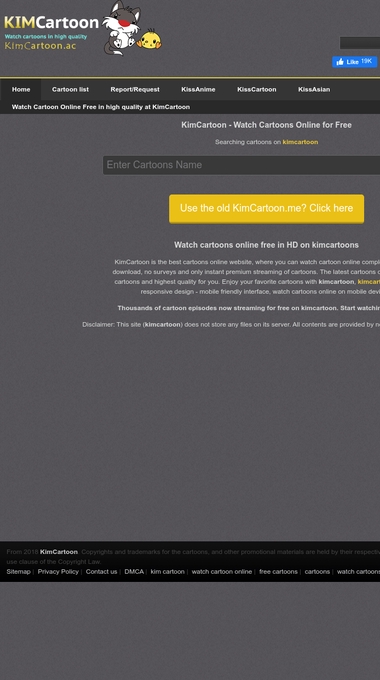Image resolution: width=380 pixels, height=680 pixels.
Task: Click the 'watch cartoon online' footer link
Action: (222, 572)
